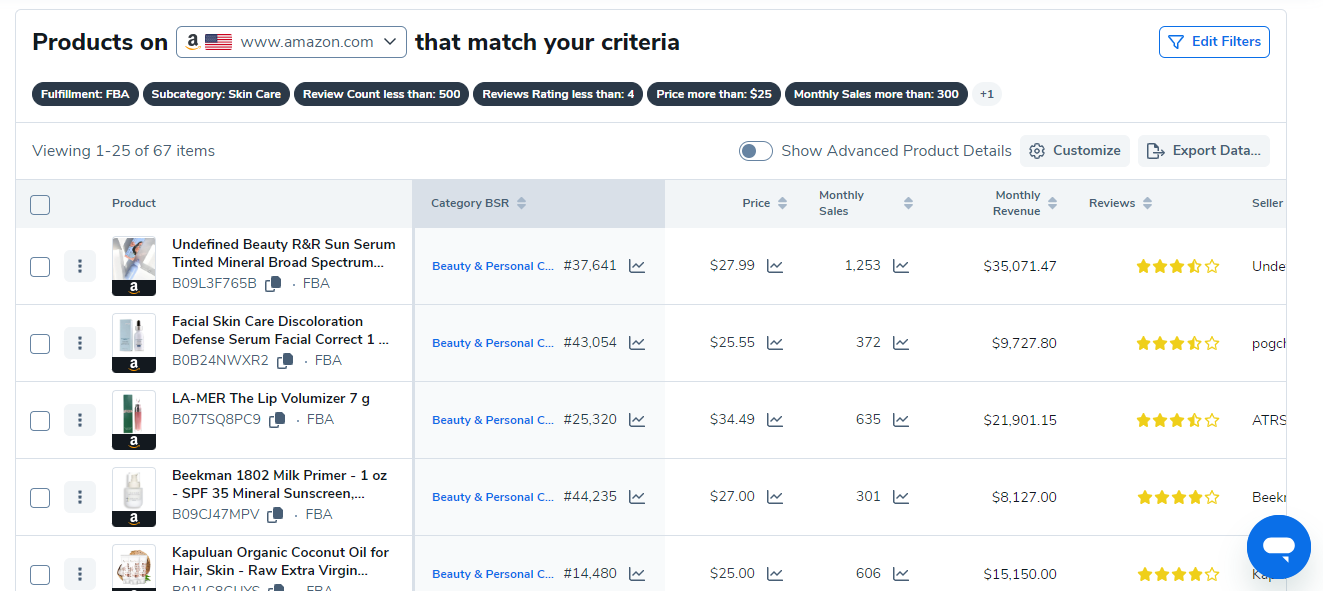Open three-dot menu for Kapuluan Coconut Oil
The width and height of the screenshot is (1323, 591).
[x=80, y=574]
